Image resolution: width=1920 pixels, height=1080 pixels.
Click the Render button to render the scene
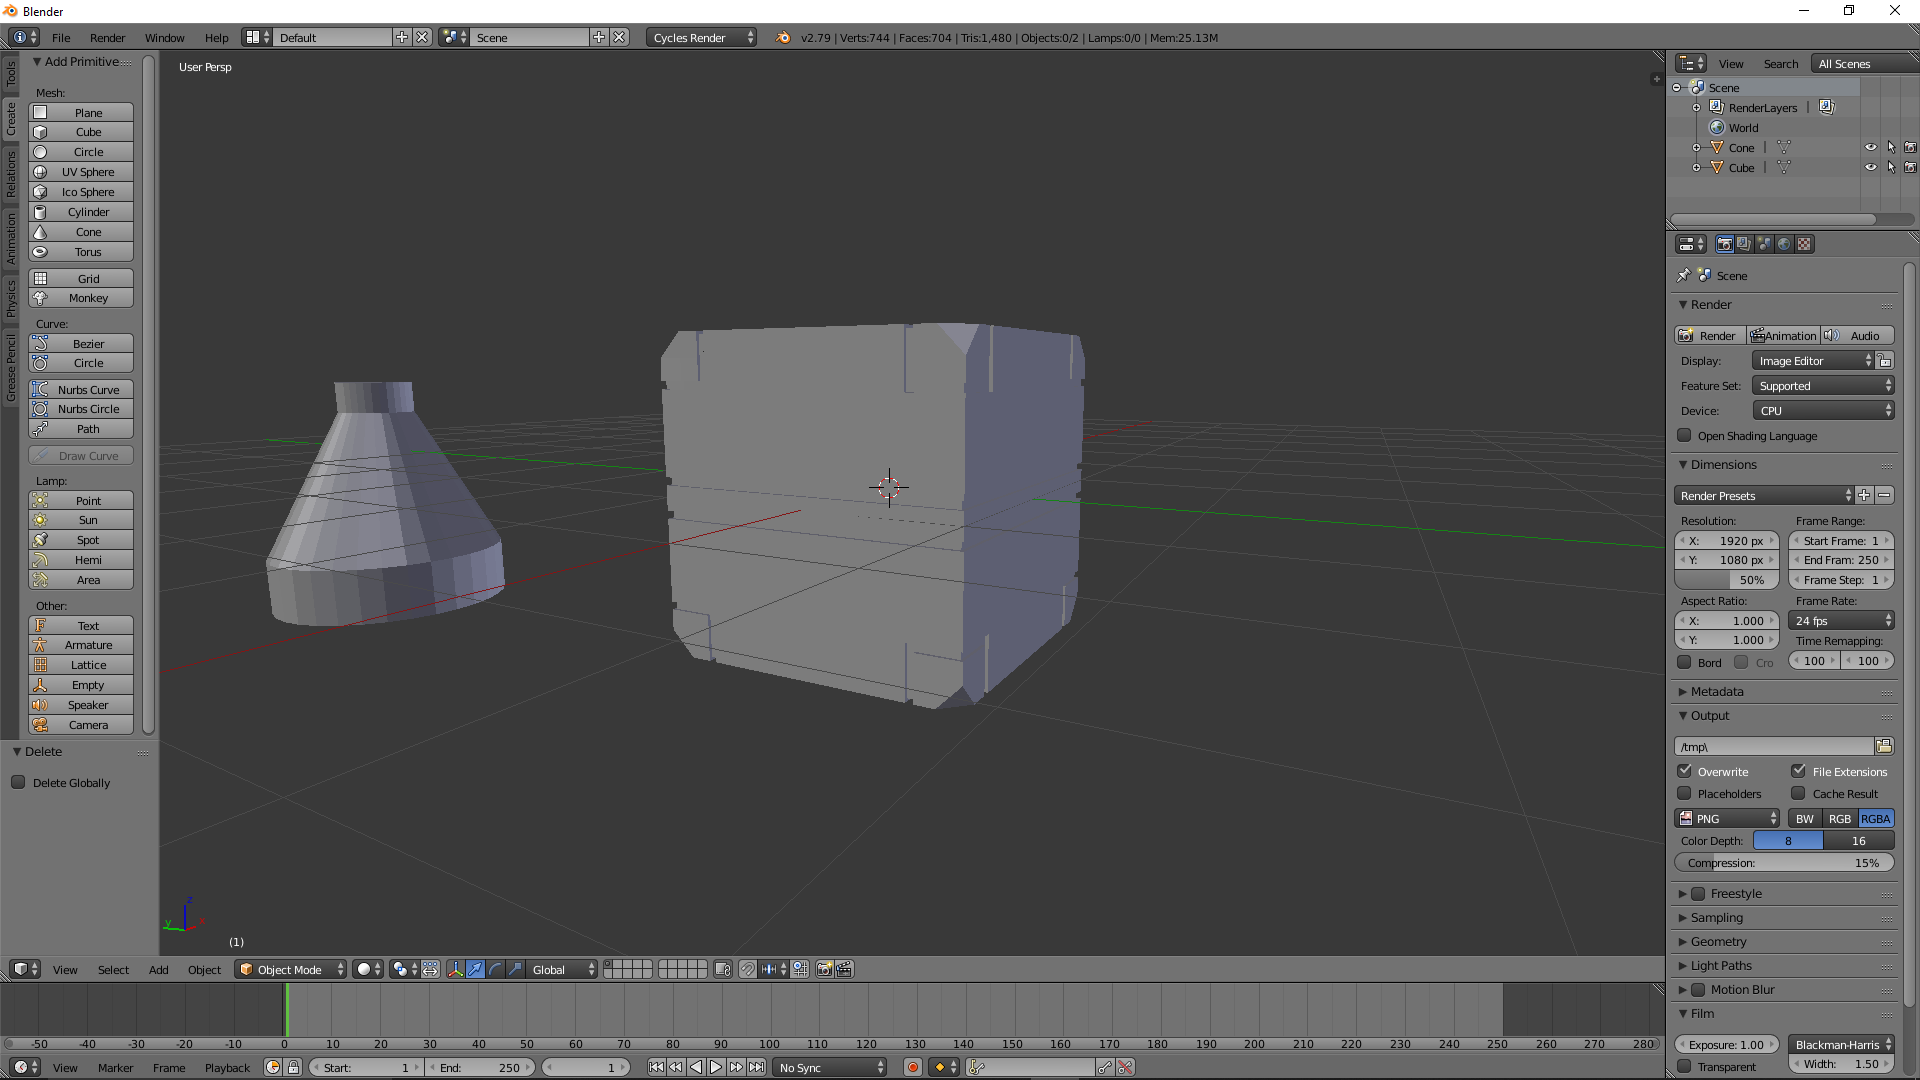1708,335
